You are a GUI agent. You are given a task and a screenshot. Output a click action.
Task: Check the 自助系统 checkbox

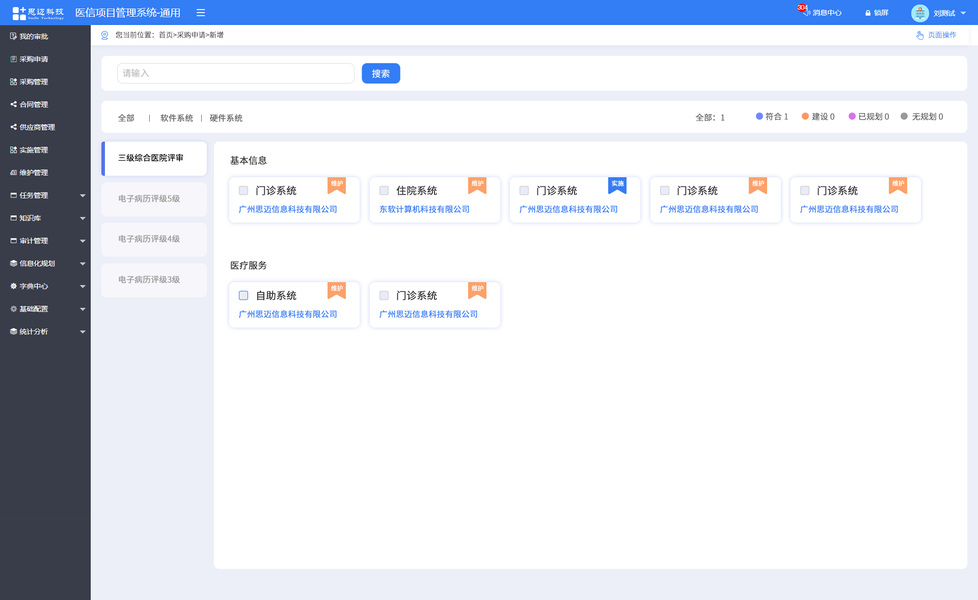pos(244,295)
